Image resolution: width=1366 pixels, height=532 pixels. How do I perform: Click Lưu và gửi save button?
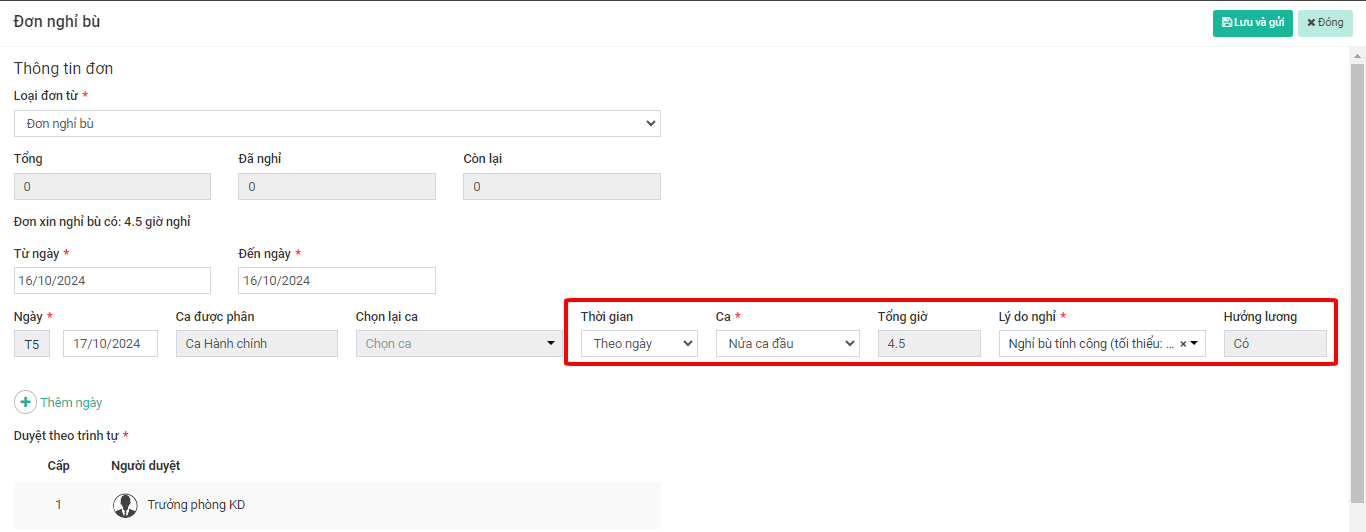[x=1252, y=23]
